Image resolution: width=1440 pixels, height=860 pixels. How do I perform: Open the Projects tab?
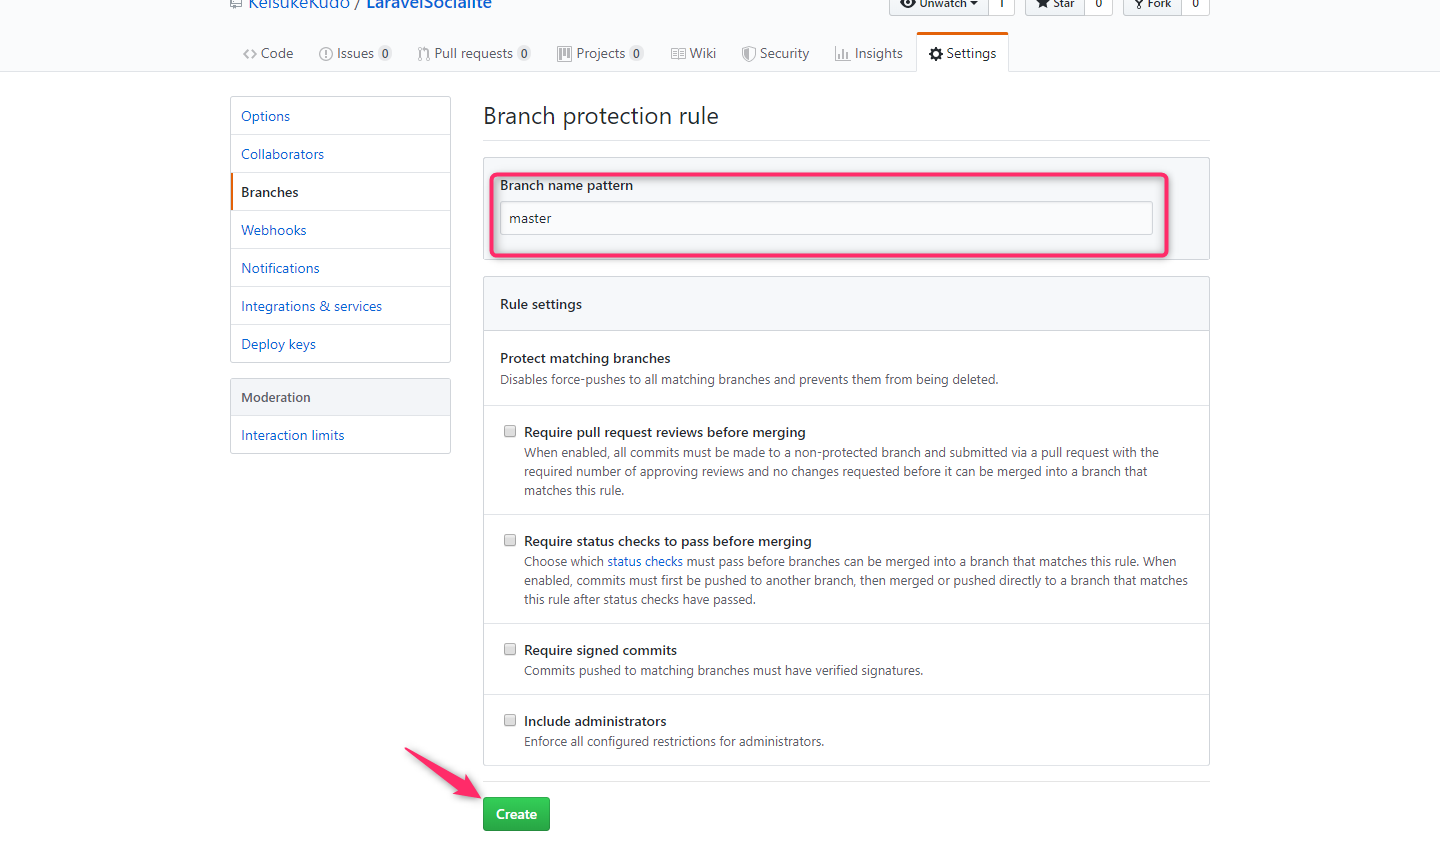coord(600,53)
